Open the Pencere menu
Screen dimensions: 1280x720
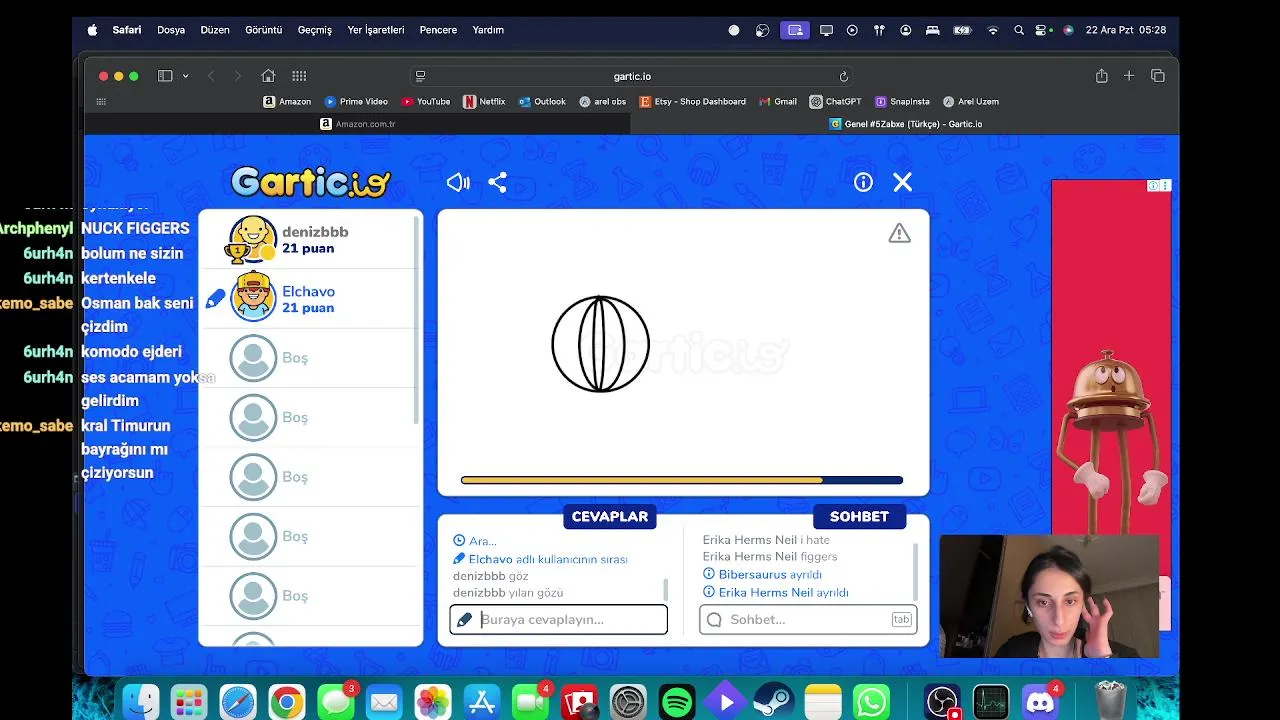[x=438, y=30]
